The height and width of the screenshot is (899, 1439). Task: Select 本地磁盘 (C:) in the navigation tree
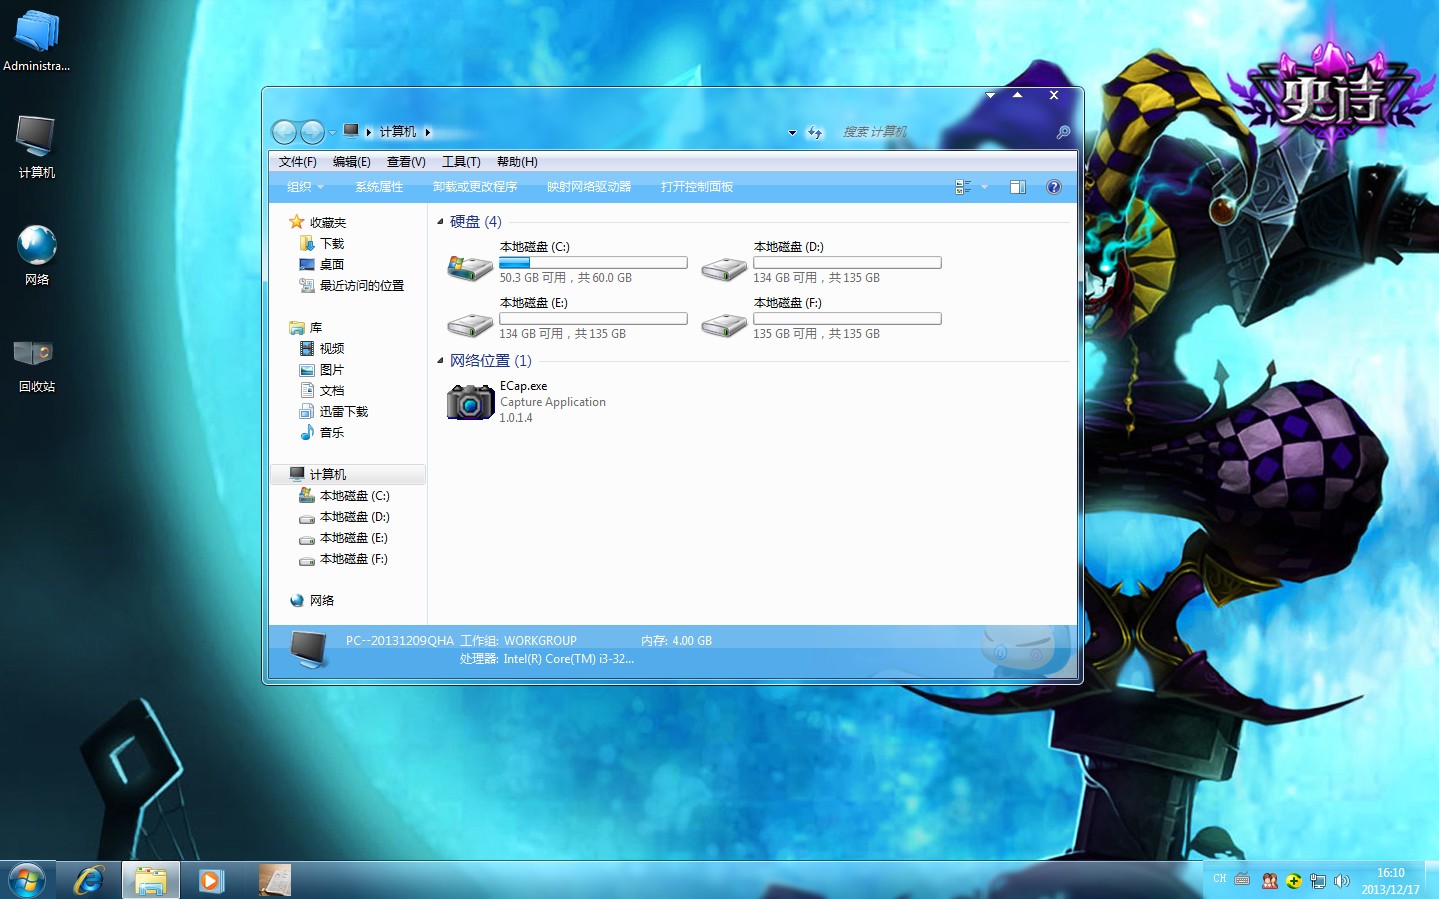pos(344,496)
